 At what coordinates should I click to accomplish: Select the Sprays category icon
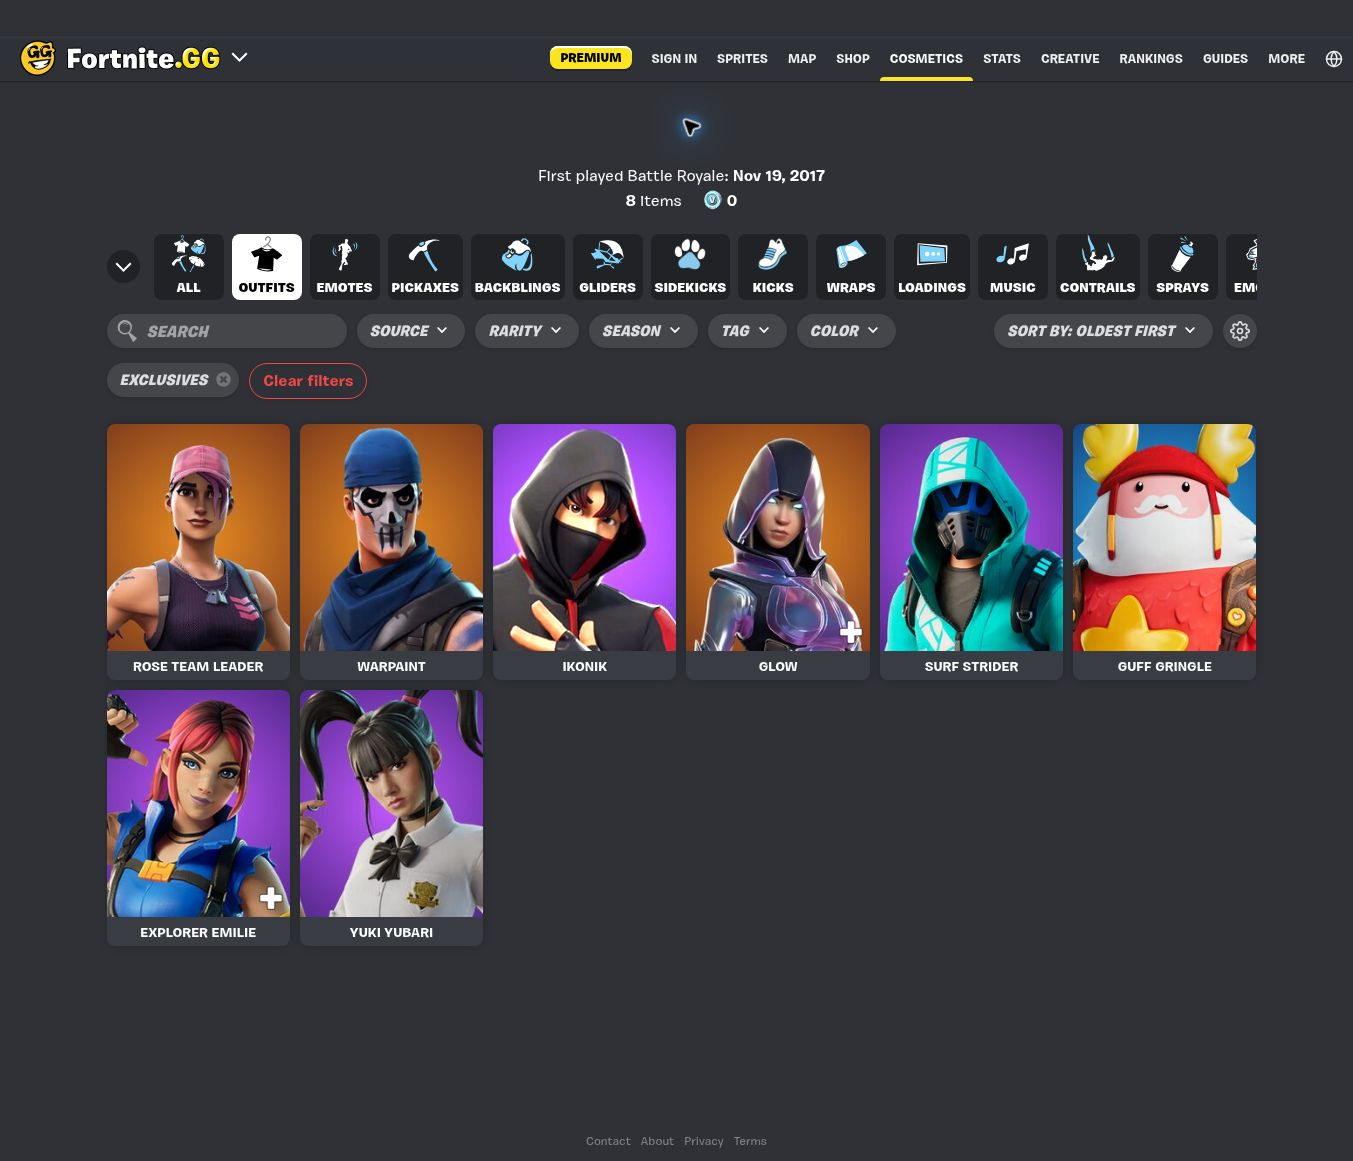(1183, 266)
